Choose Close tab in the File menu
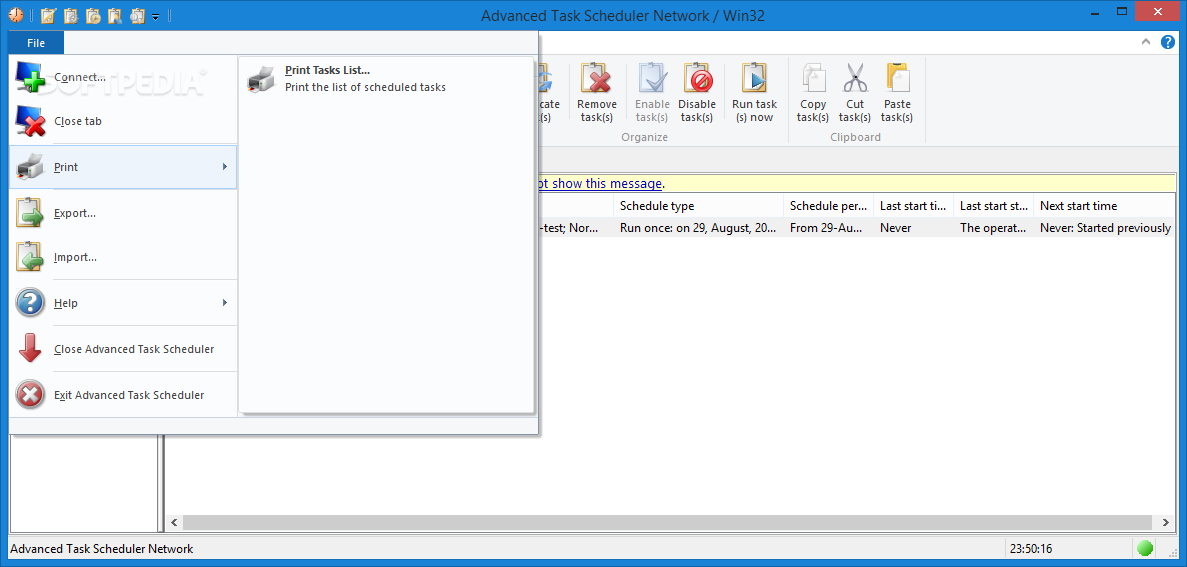Viewport: 1187px width, 567px height. [x=123, y=121]
